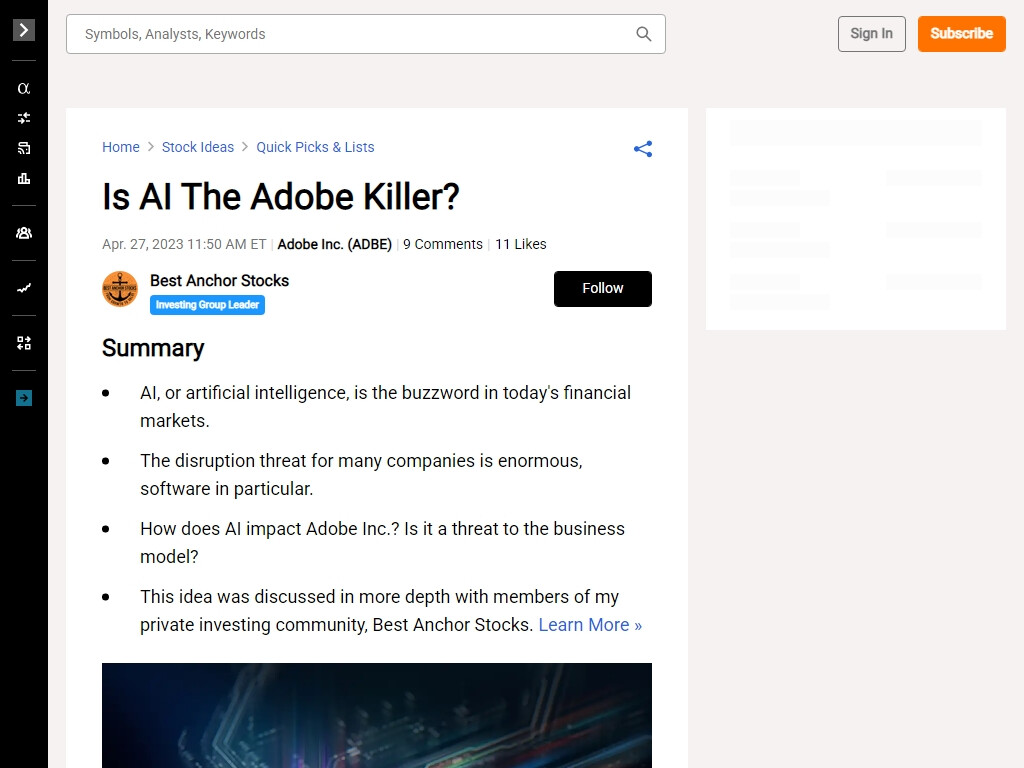Click the orange Subscribe button
The width and height of the screenshot is (1024, 768).
(961, 34)
